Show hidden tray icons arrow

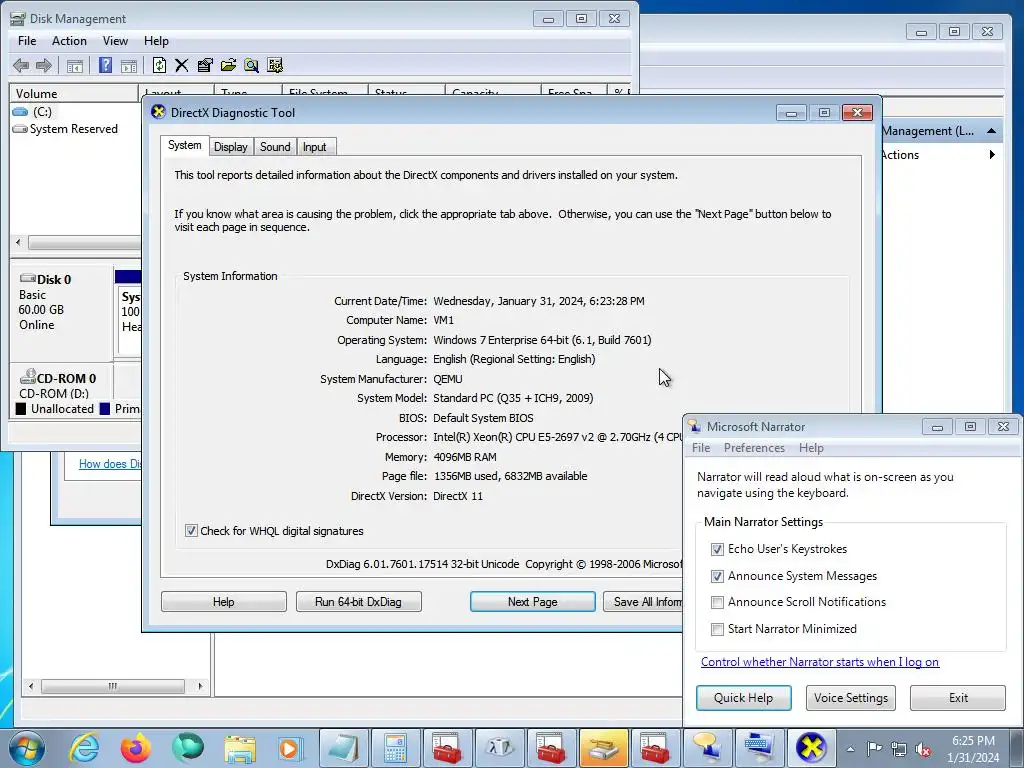850,749
